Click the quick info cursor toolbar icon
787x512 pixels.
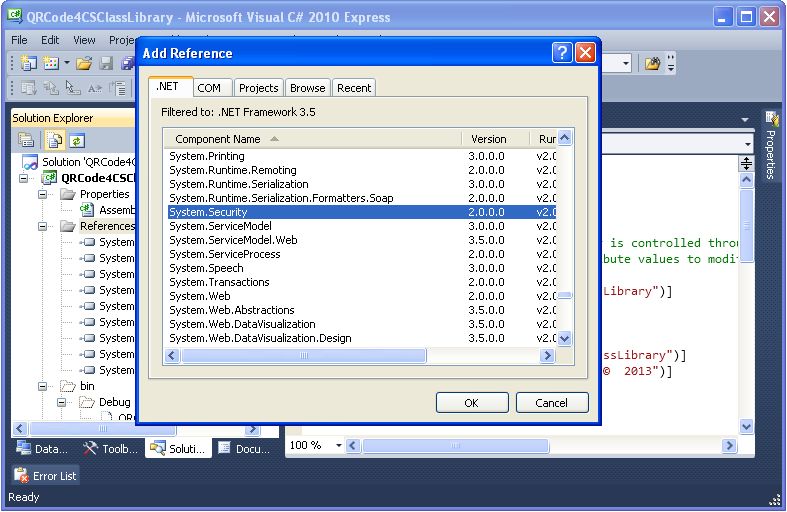tap(73, 88)
